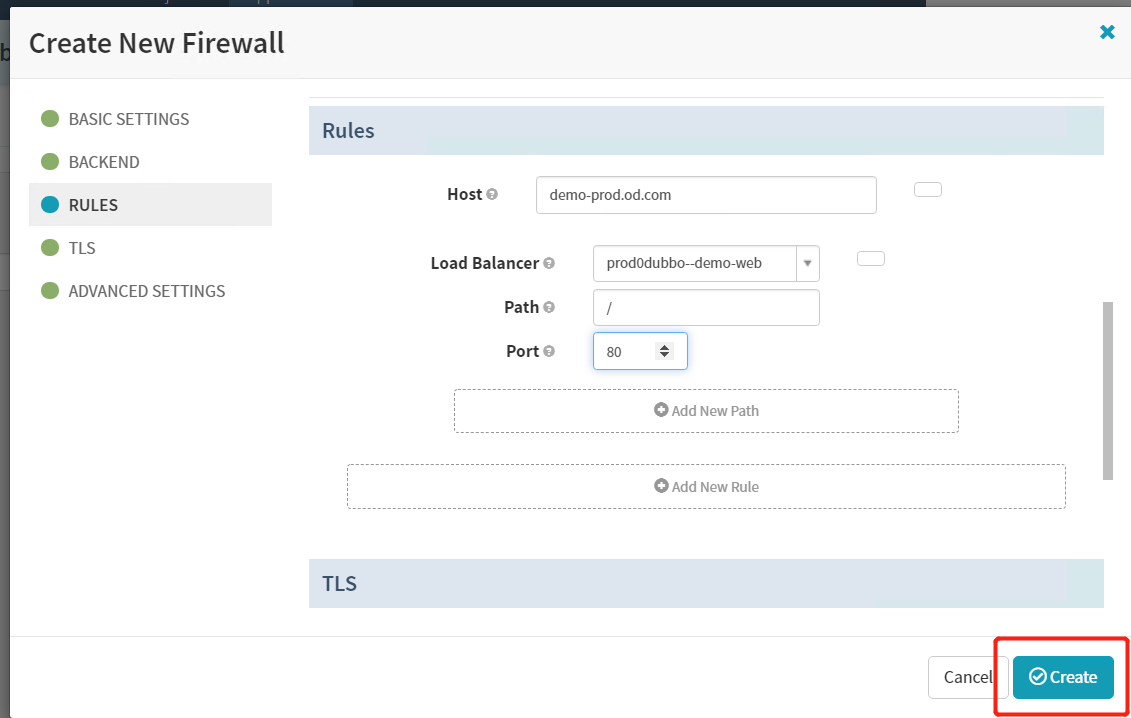The image size is (1131, 718).
Task: Click the dialog's vertical scrollbar
Action: (1107, 390)
